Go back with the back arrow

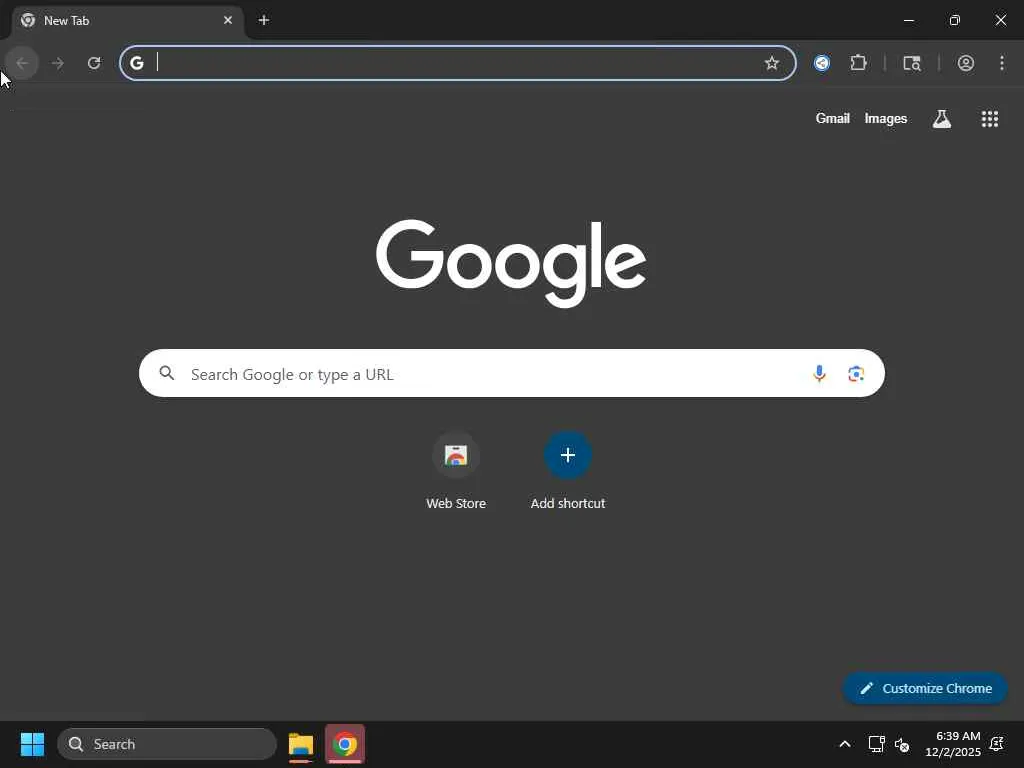(22, 63)
